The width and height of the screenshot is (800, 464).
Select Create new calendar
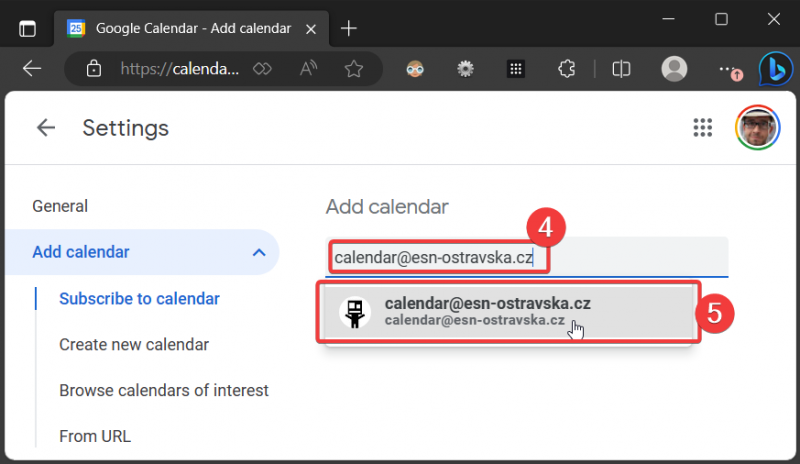[x=134, y=344]
